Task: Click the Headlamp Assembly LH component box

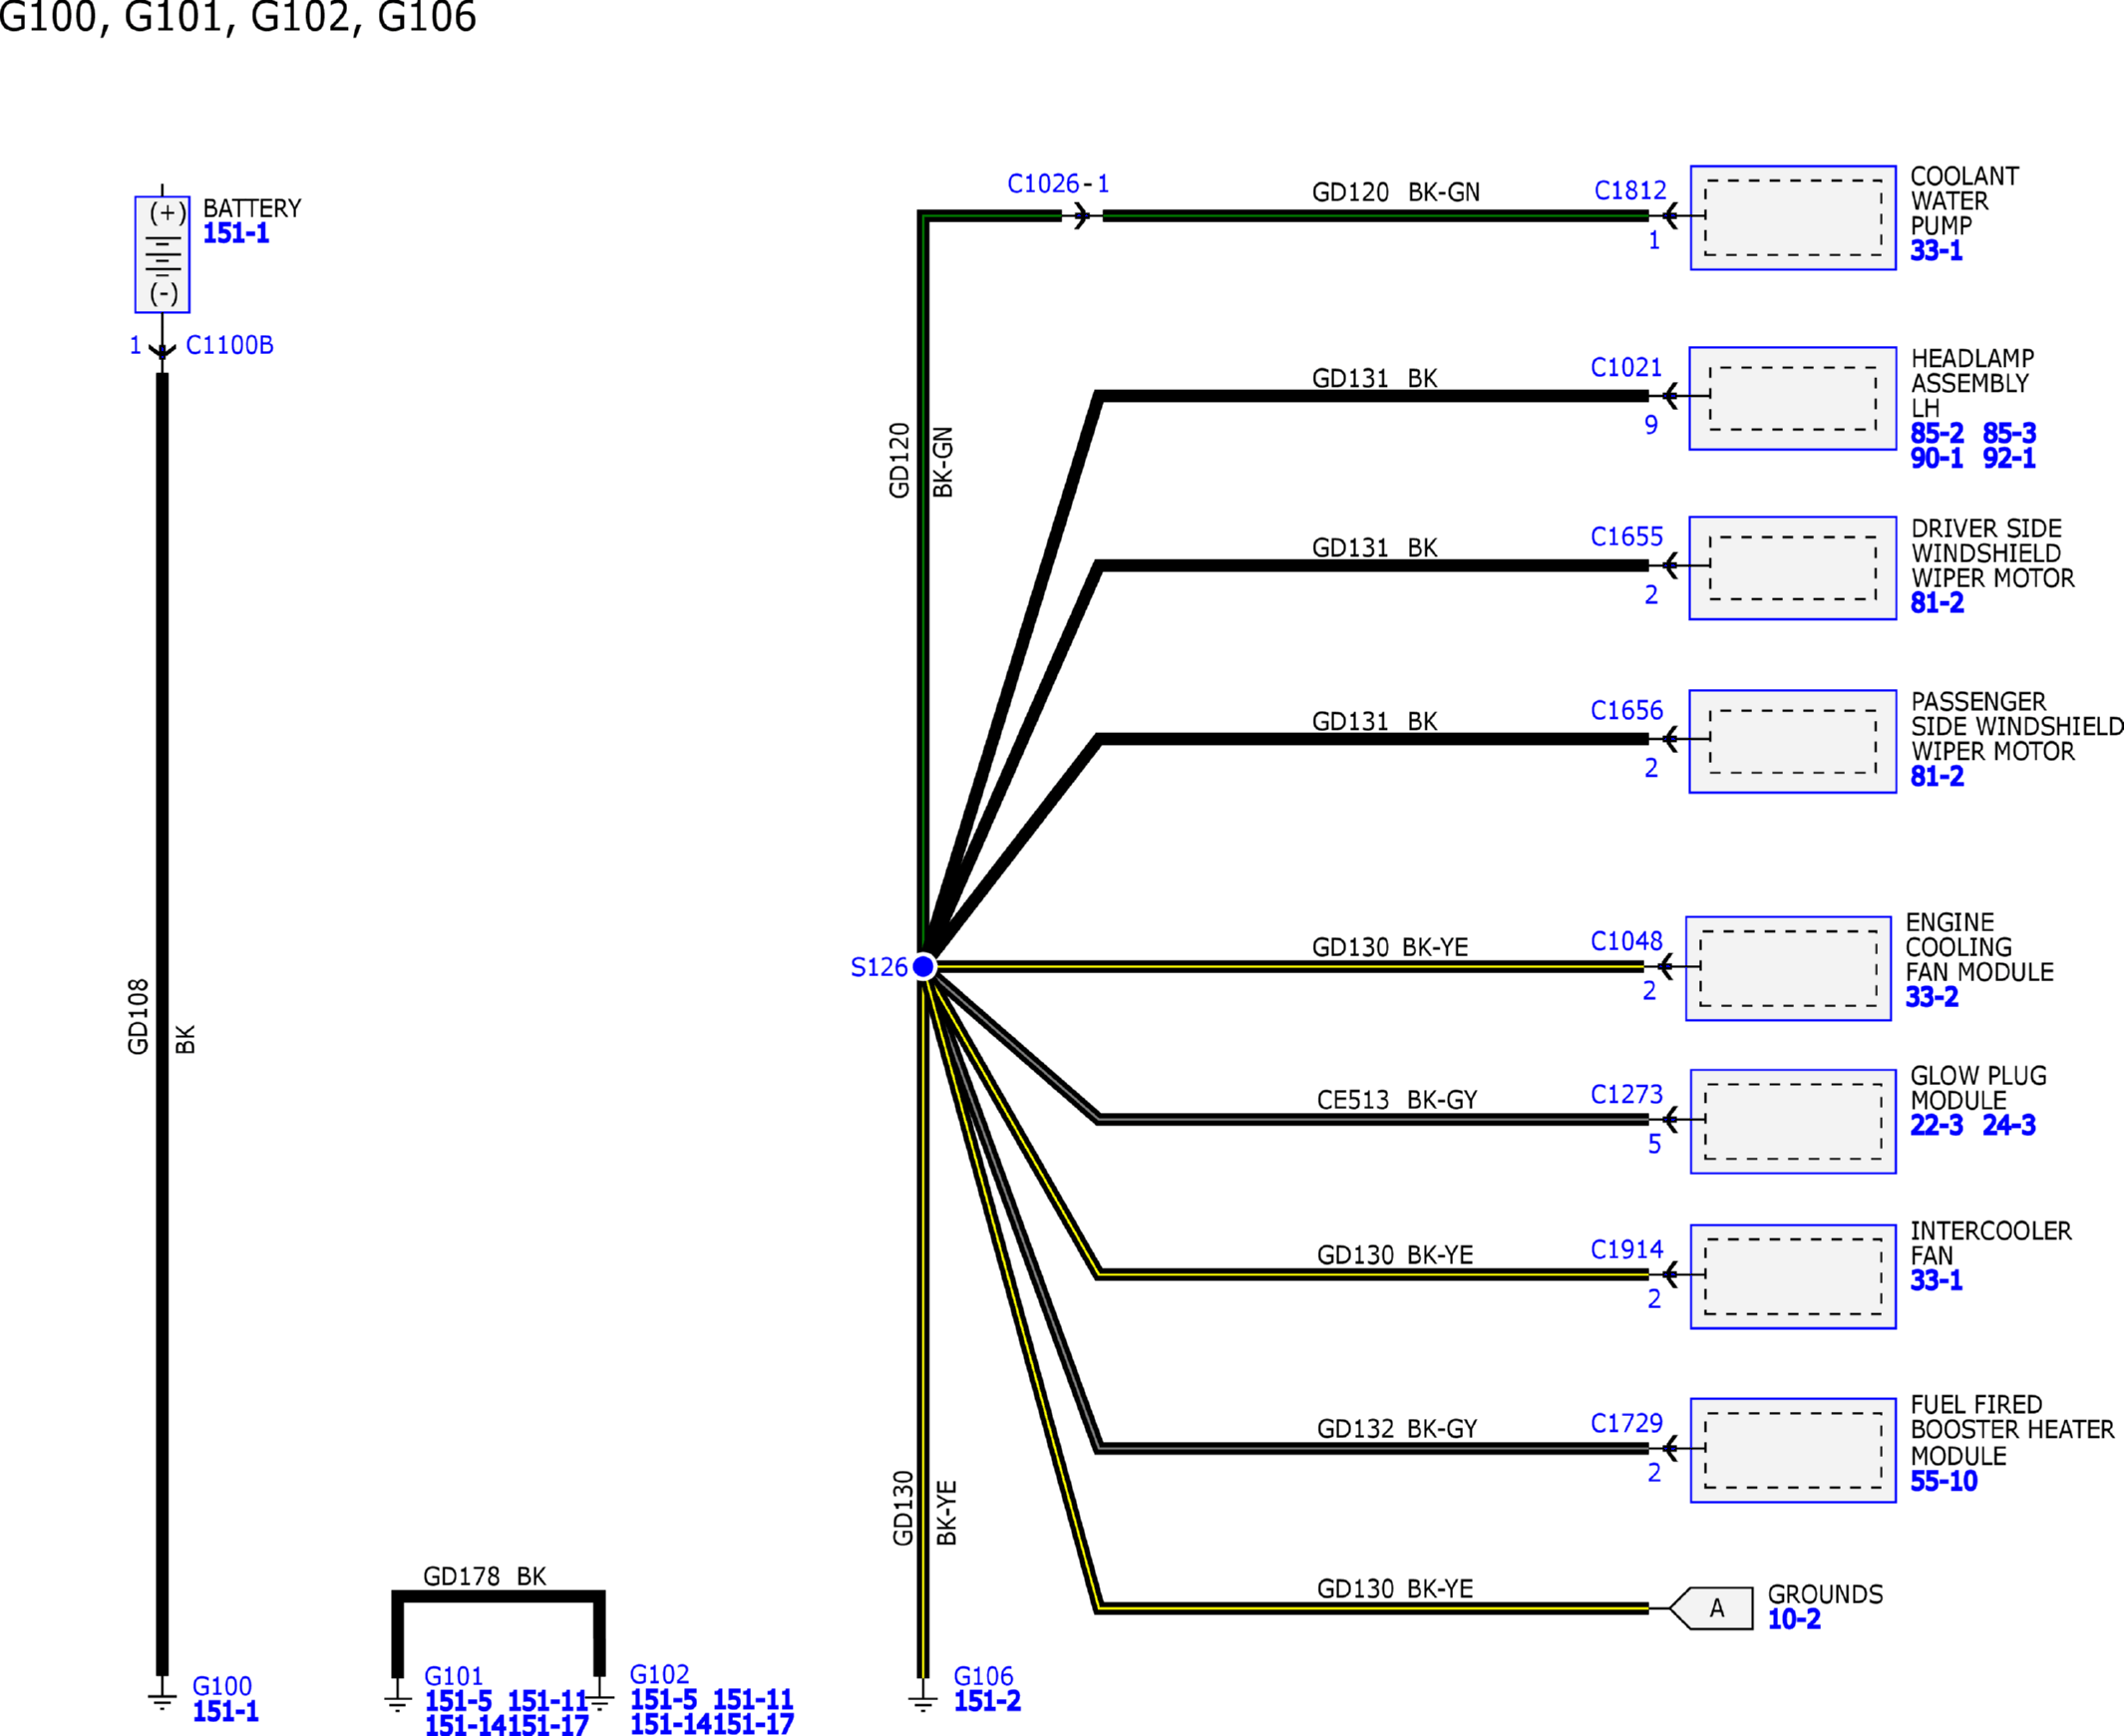Action: pos(1792,398)
